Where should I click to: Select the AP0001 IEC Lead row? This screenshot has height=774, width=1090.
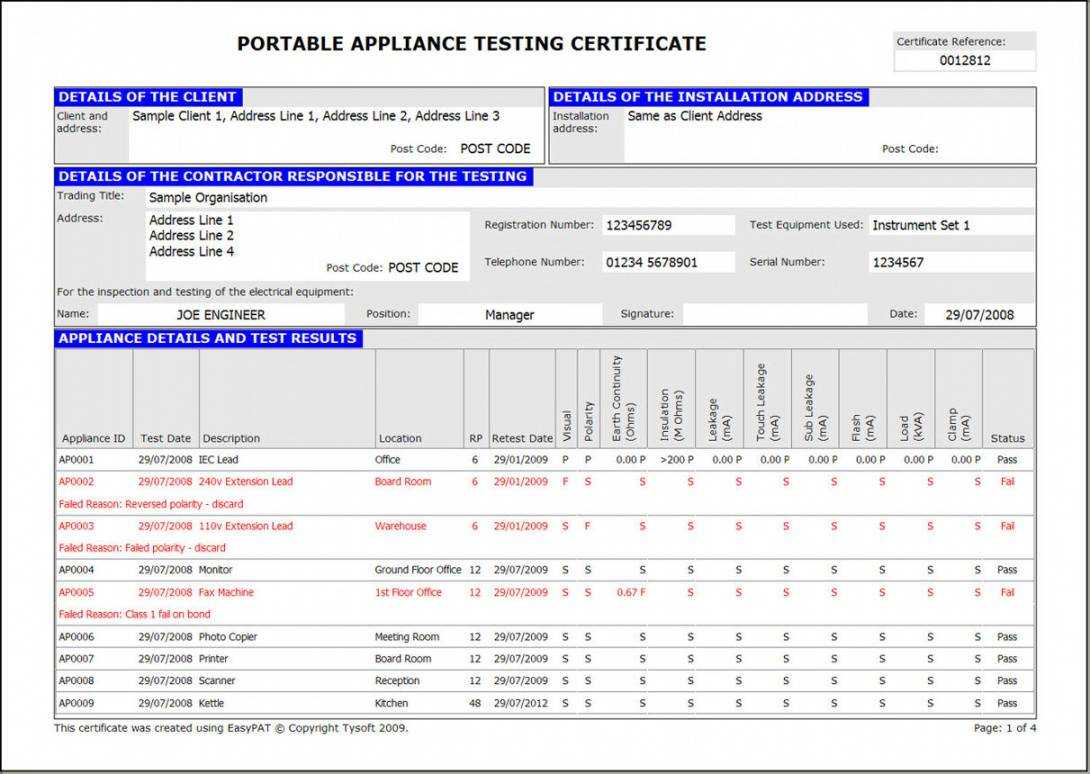click(x=219, y=460)
